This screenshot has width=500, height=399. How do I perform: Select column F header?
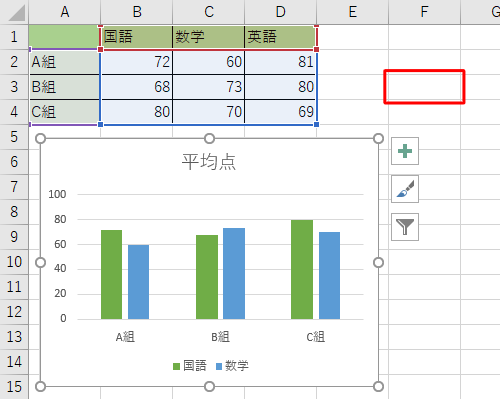pyautogui.click(x=424, y=12)
